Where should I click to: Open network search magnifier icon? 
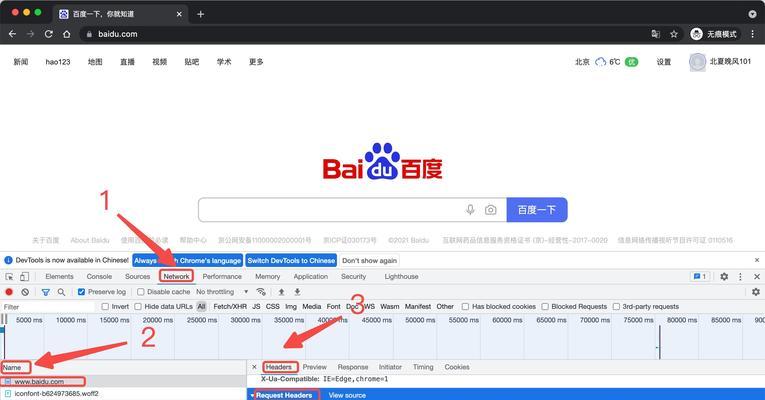61,292
